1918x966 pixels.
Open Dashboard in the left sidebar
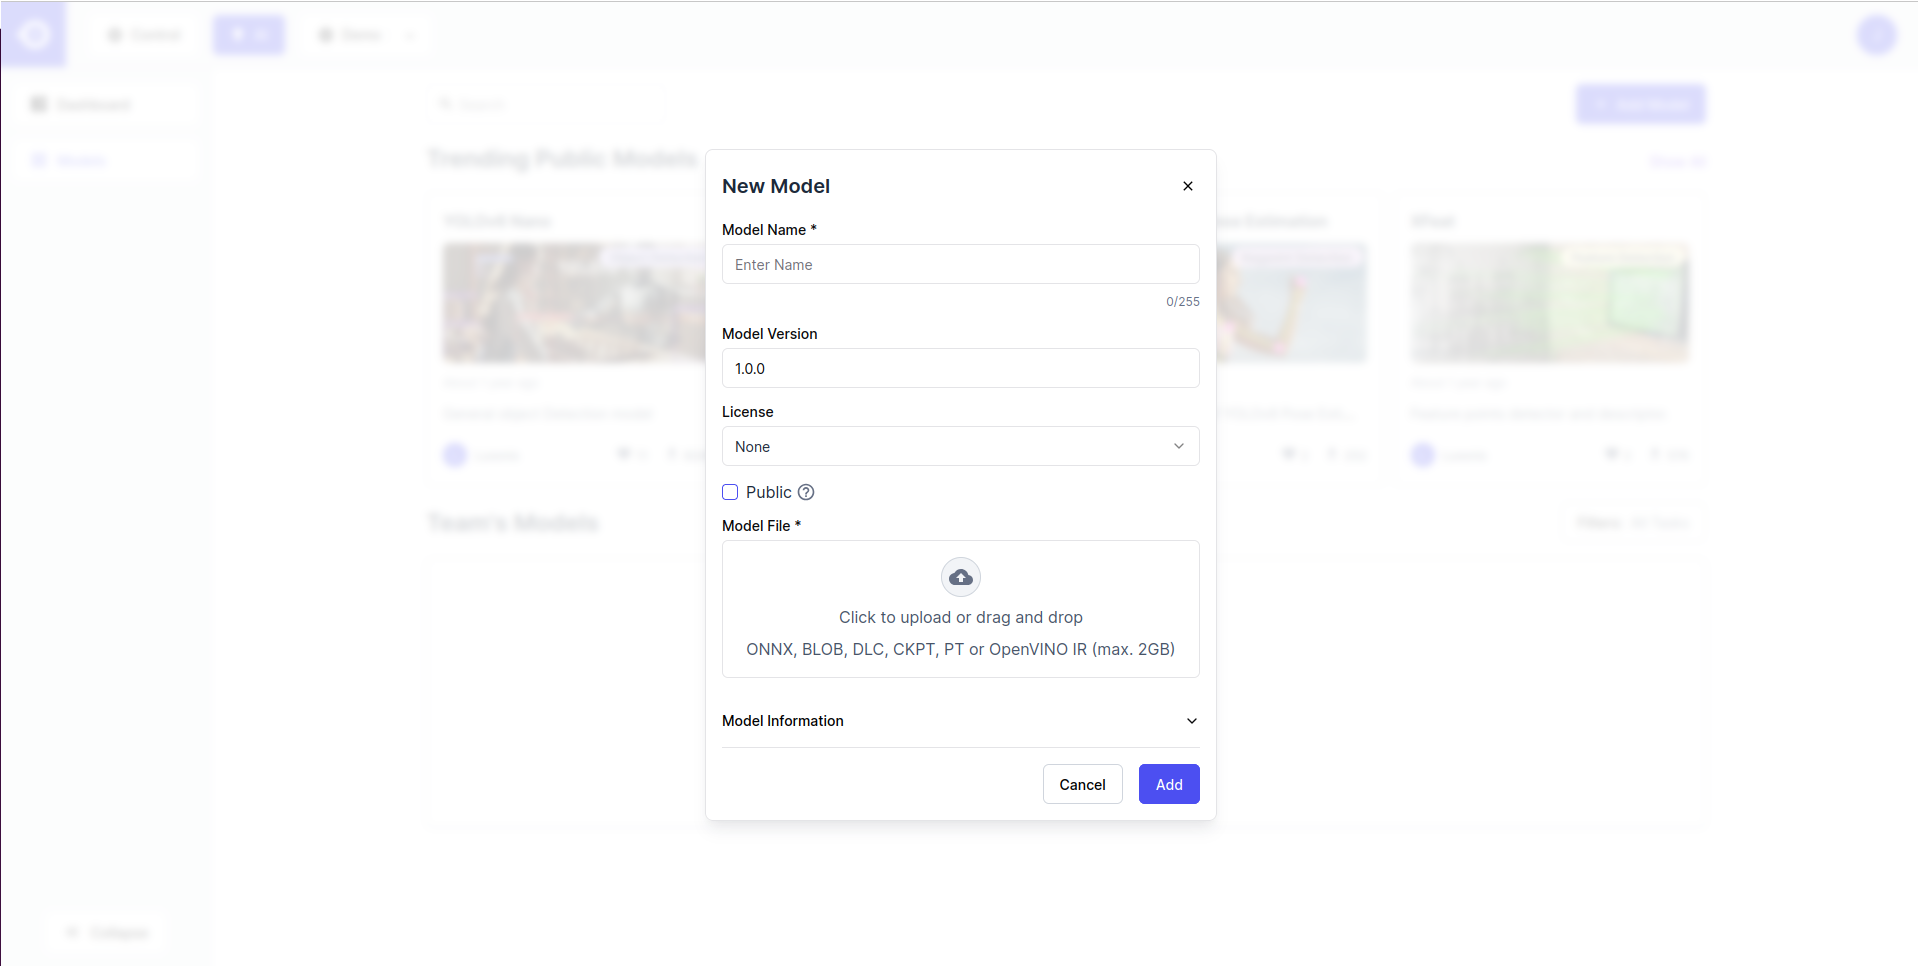click(93, 105)
